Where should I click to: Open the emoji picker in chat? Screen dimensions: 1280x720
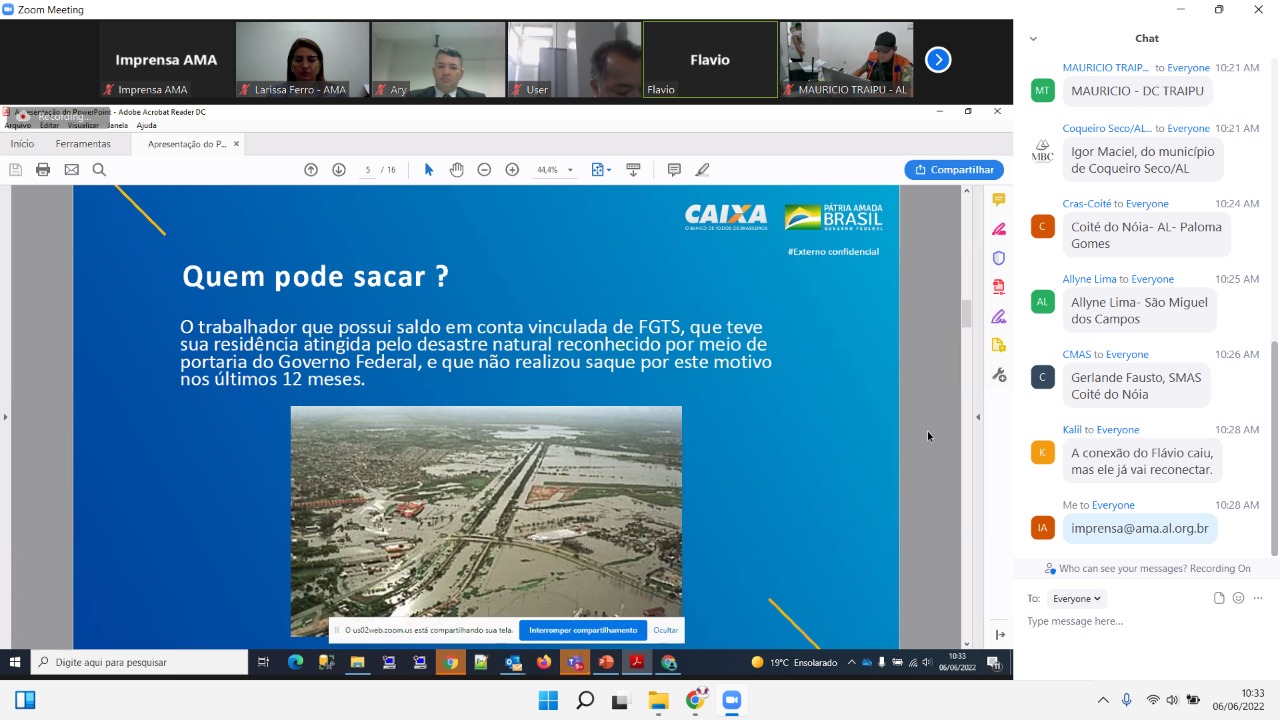click(1238, 598)
